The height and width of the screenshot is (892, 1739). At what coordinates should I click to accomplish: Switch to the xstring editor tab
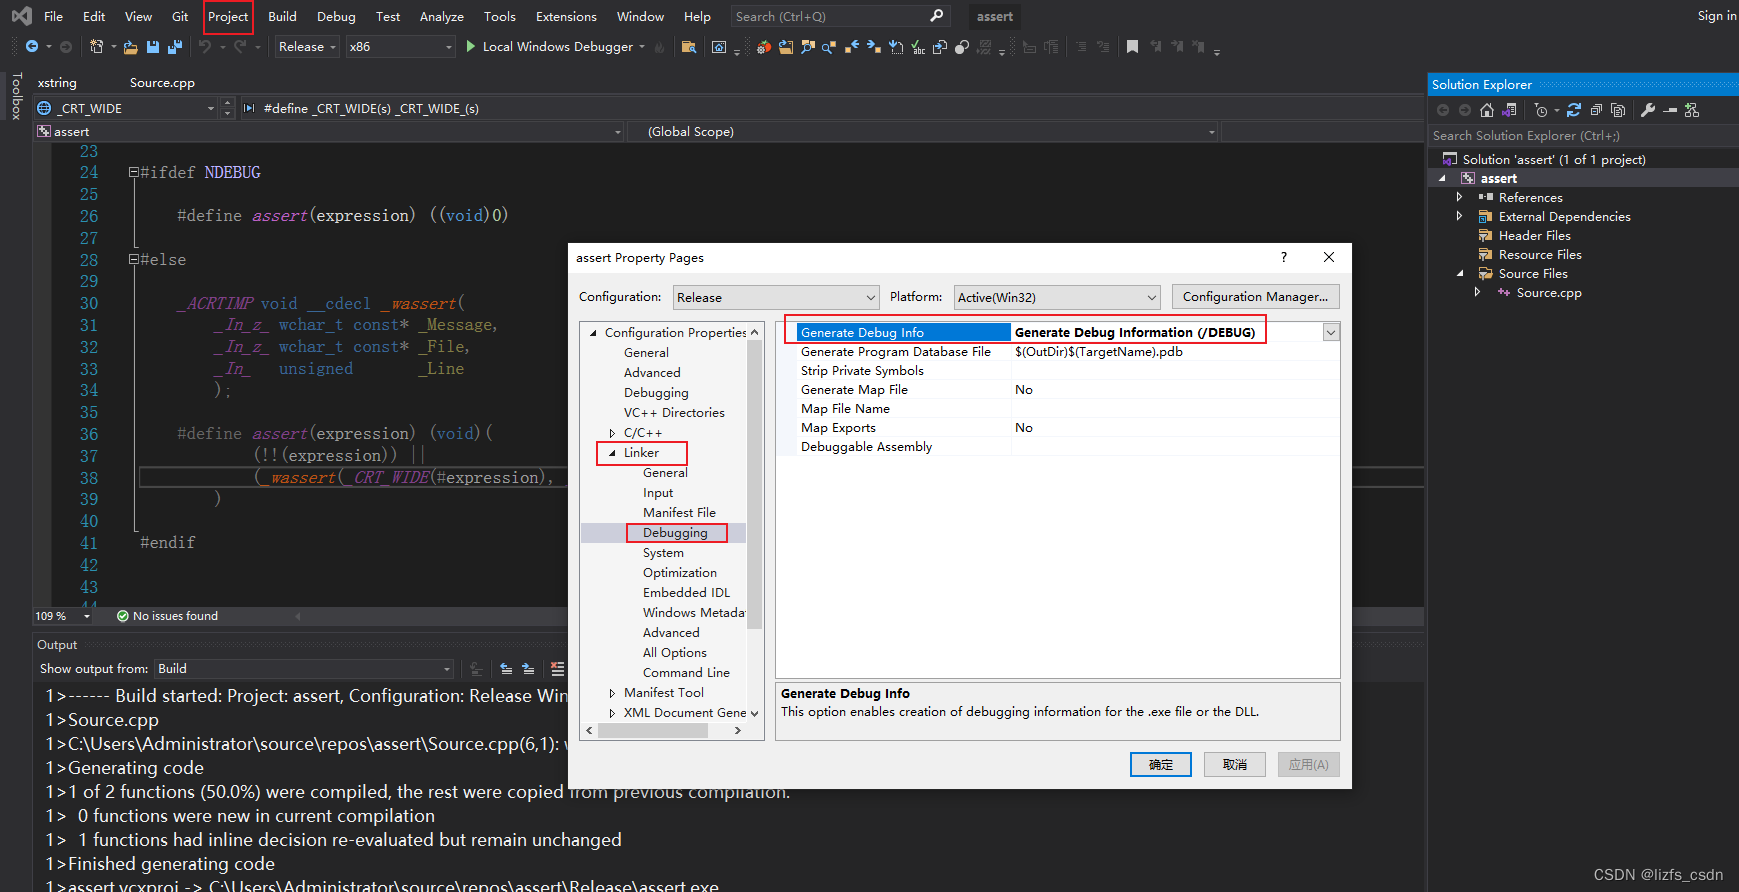click(57, 83)
